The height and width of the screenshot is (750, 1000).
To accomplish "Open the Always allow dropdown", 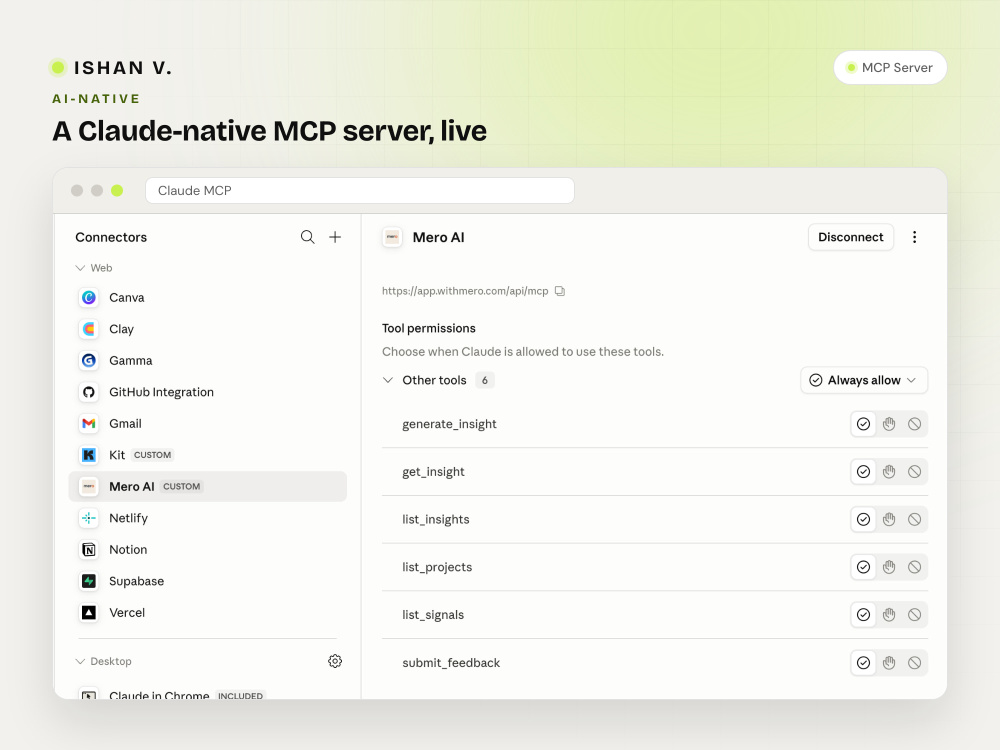I will click(864, 380).
